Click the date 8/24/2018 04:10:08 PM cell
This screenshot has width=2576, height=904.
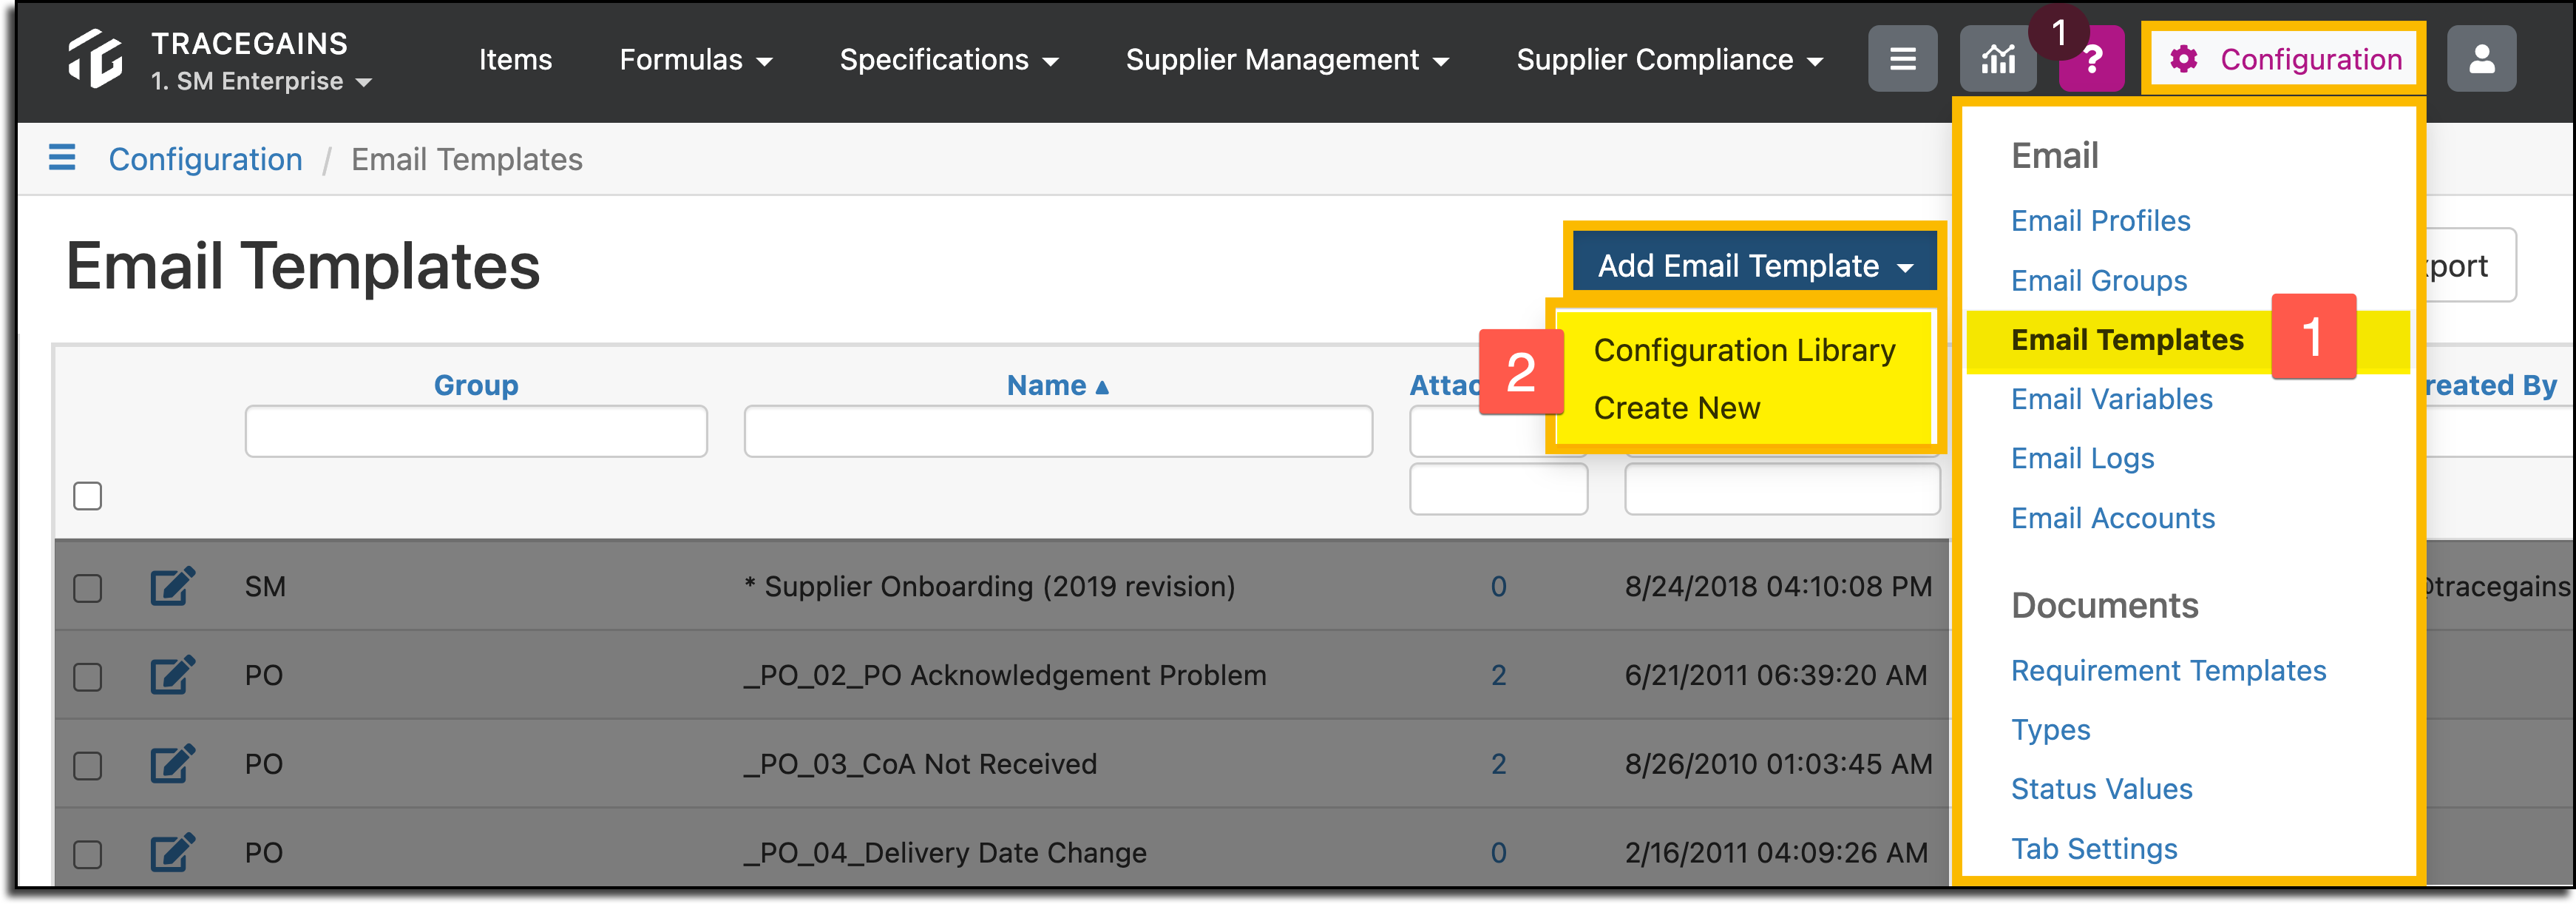1778,586
